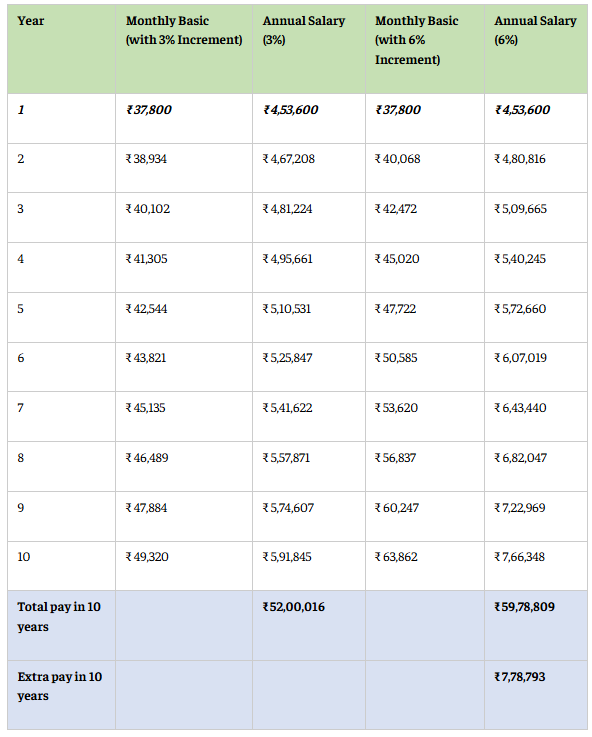
Task: Select the ₹40,068 monthly basic cell
Action: tap(397, 159)
